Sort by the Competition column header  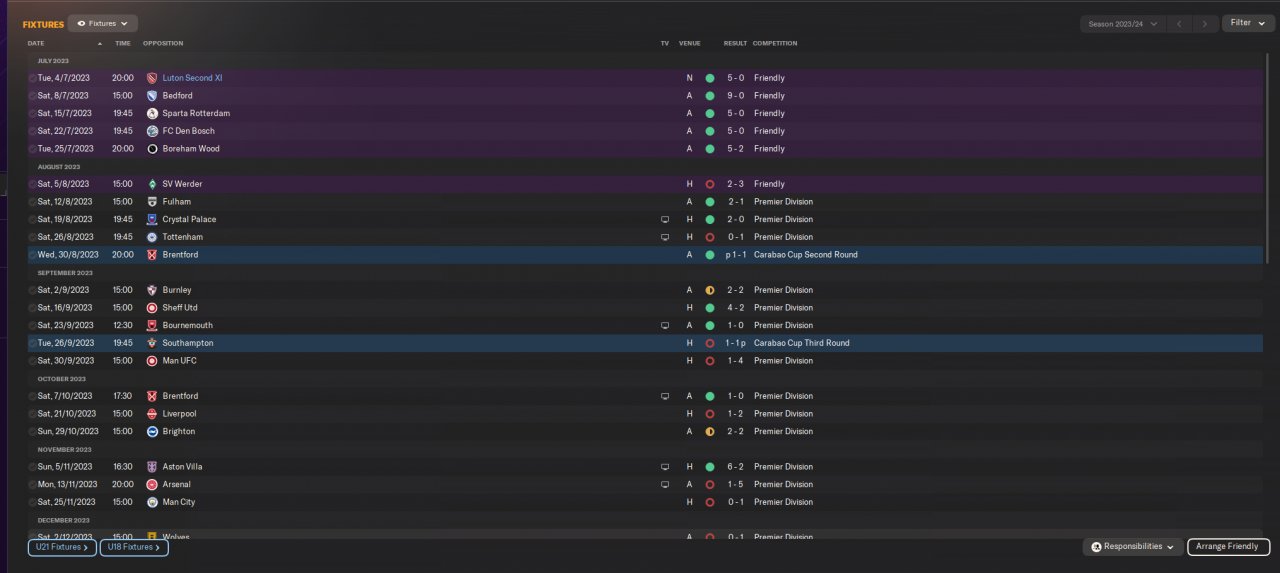point(775,44)
